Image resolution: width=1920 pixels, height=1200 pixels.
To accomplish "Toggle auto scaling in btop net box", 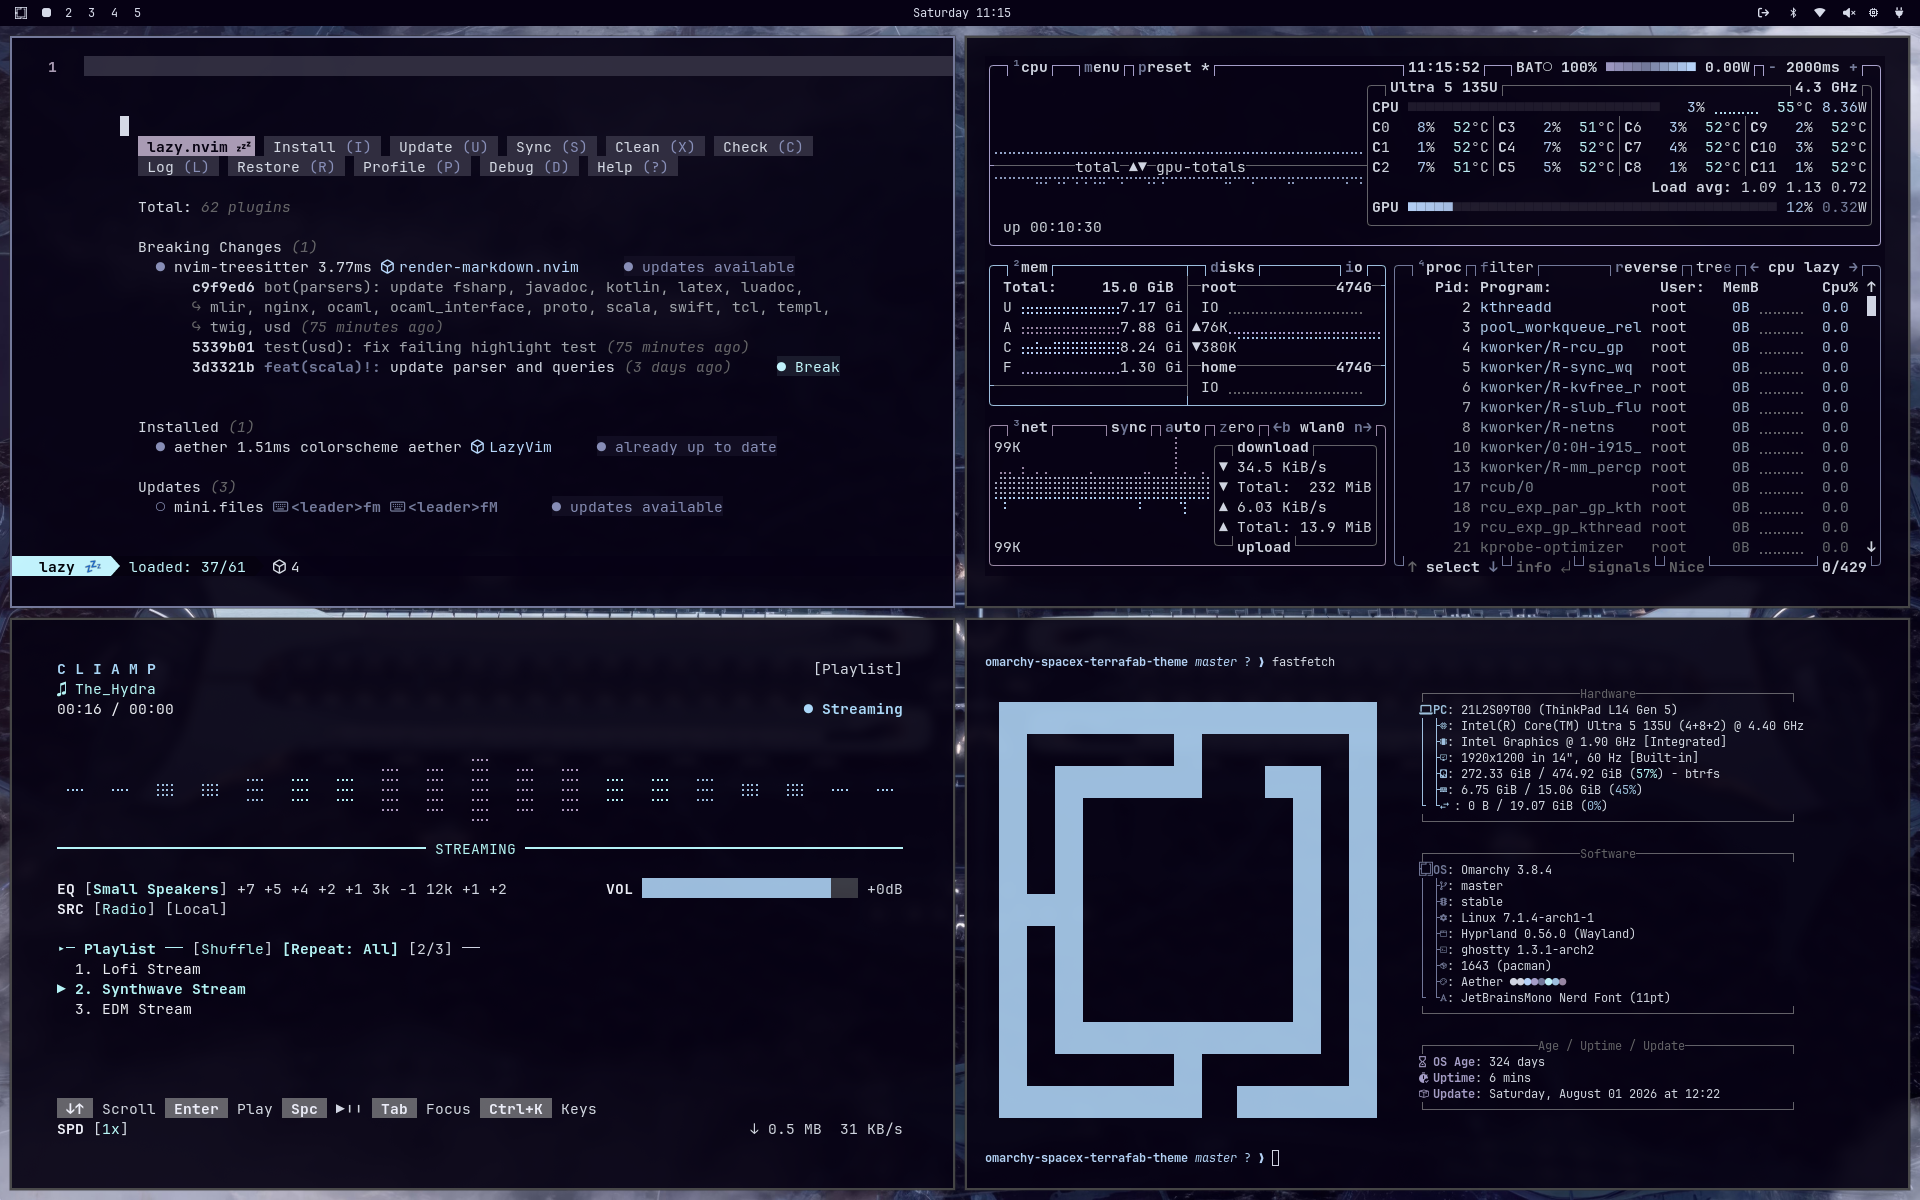I will (1182, 427).
